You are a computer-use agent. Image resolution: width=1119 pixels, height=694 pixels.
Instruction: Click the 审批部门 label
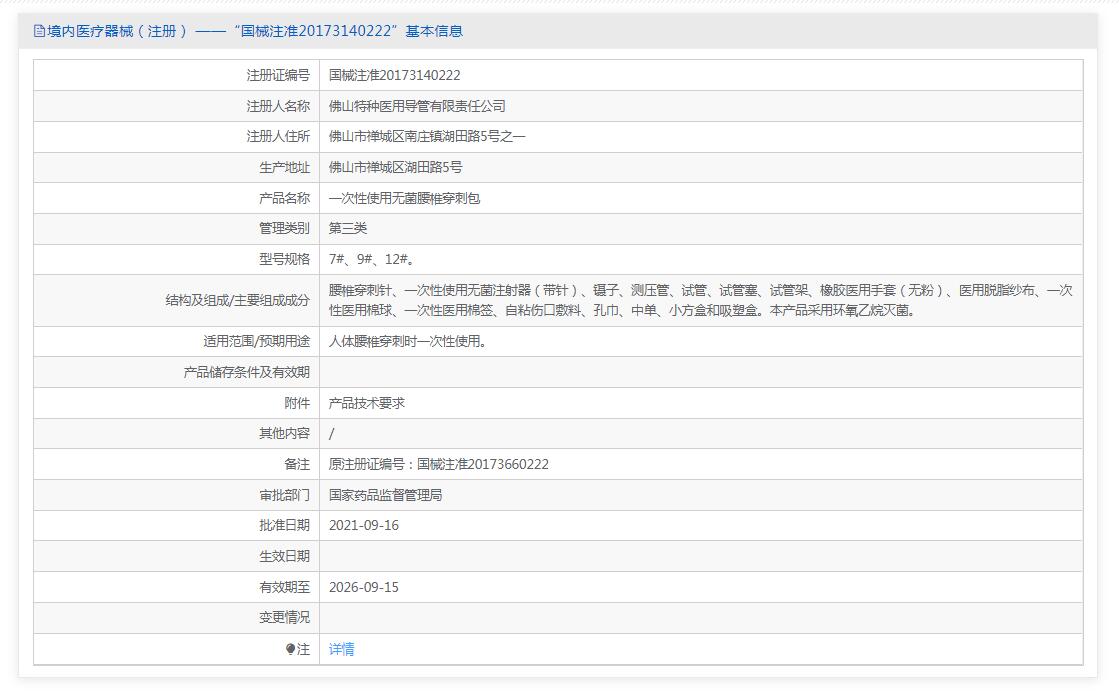(285, 495)
